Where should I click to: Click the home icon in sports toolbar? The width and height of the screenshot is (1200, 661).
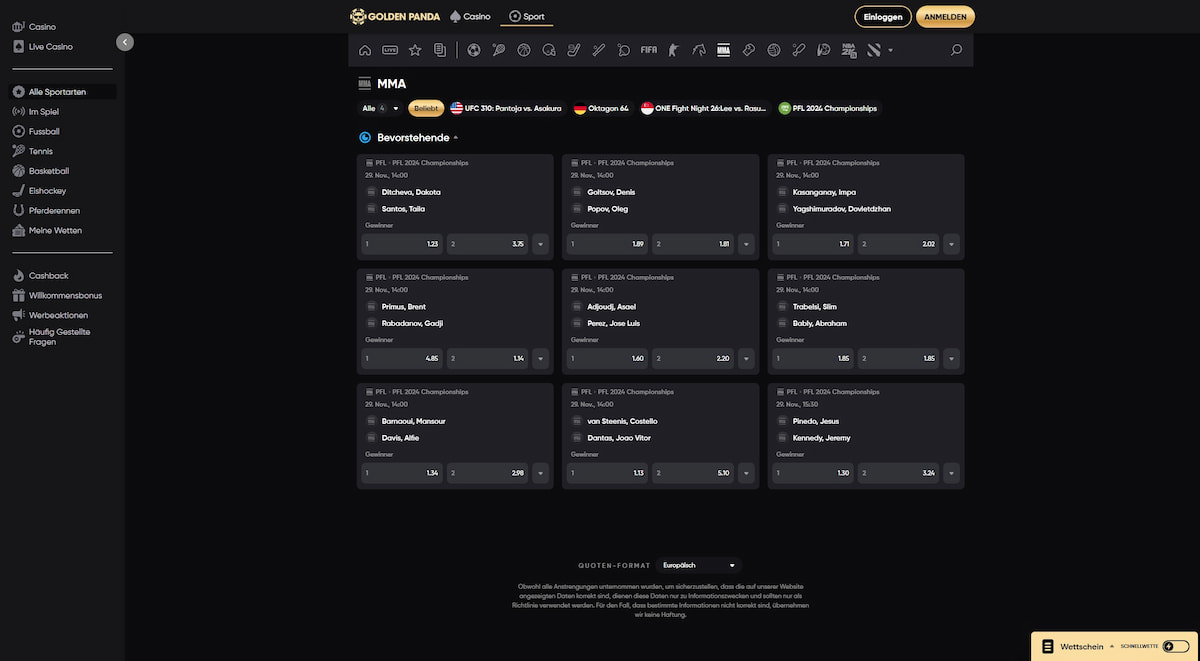pyautogui.click(x=365, y=50)
